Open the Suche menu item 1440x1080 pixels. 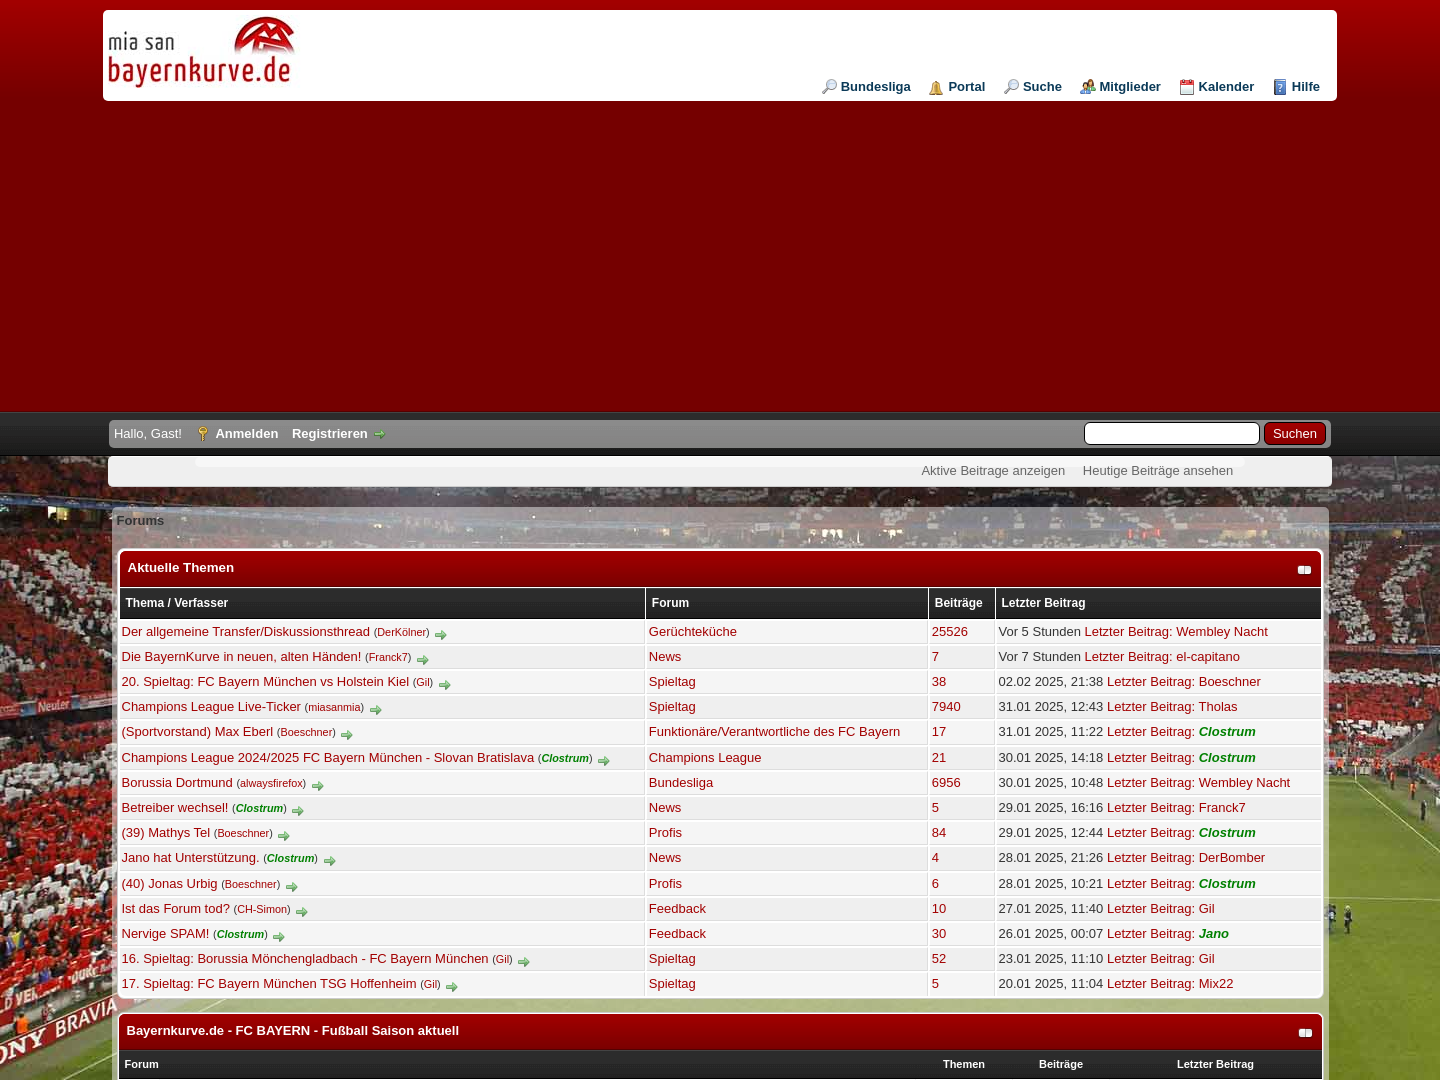click(x=1033, y=87)
